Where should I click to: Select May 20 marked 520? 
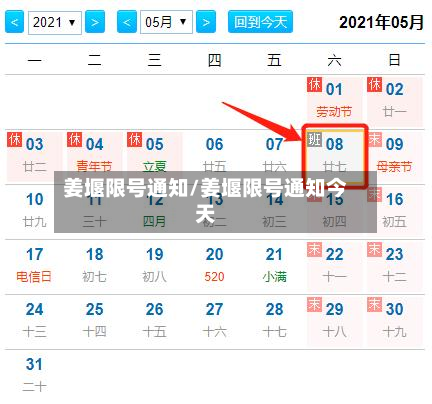[x=215, y=266]
